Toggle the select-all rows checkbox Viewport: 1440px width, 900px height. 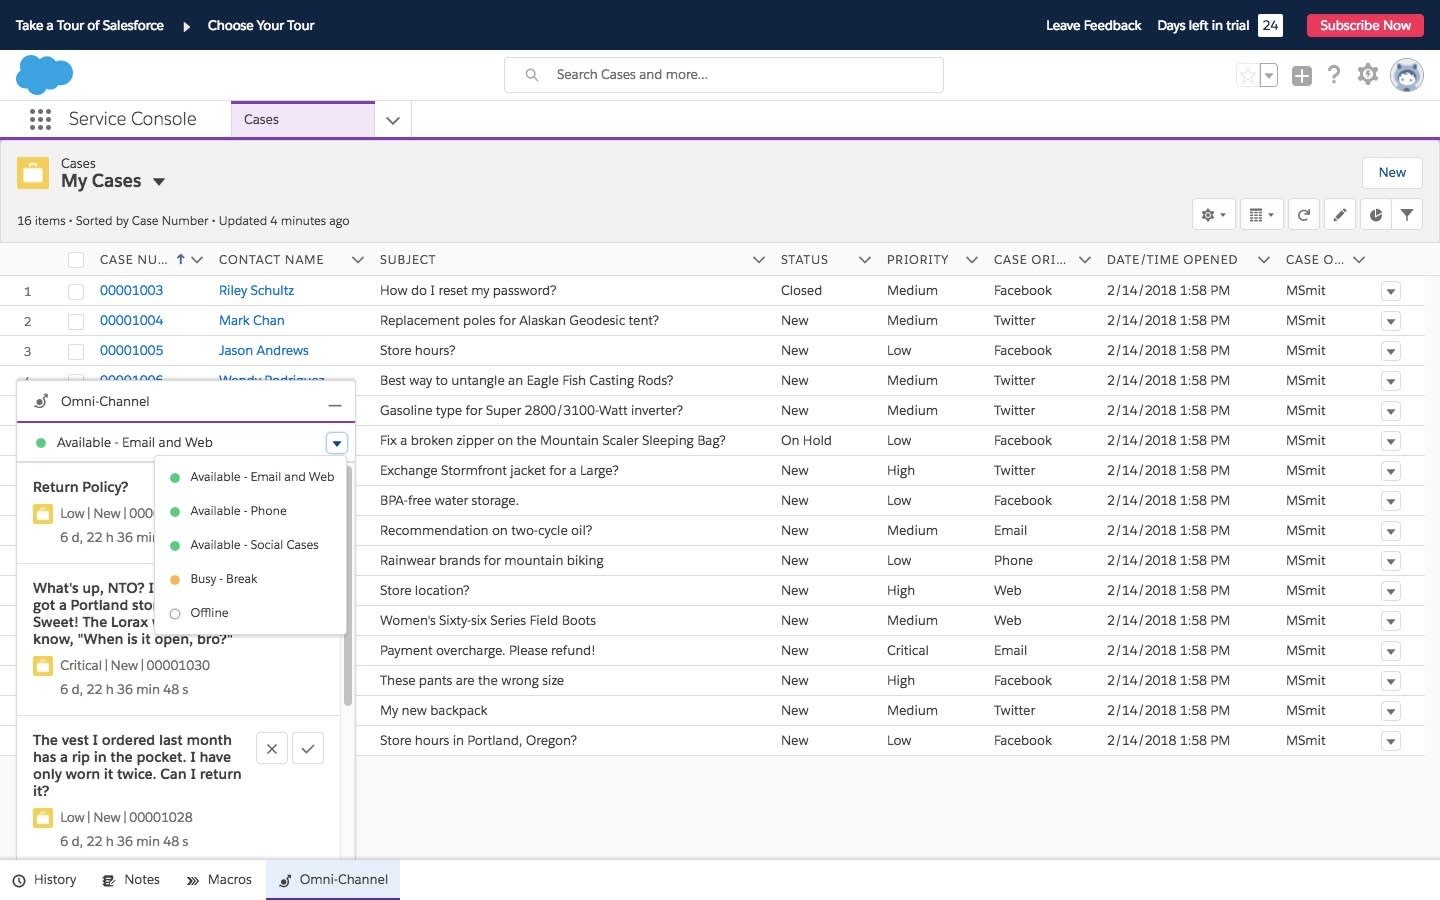click(x=76, y=260)
